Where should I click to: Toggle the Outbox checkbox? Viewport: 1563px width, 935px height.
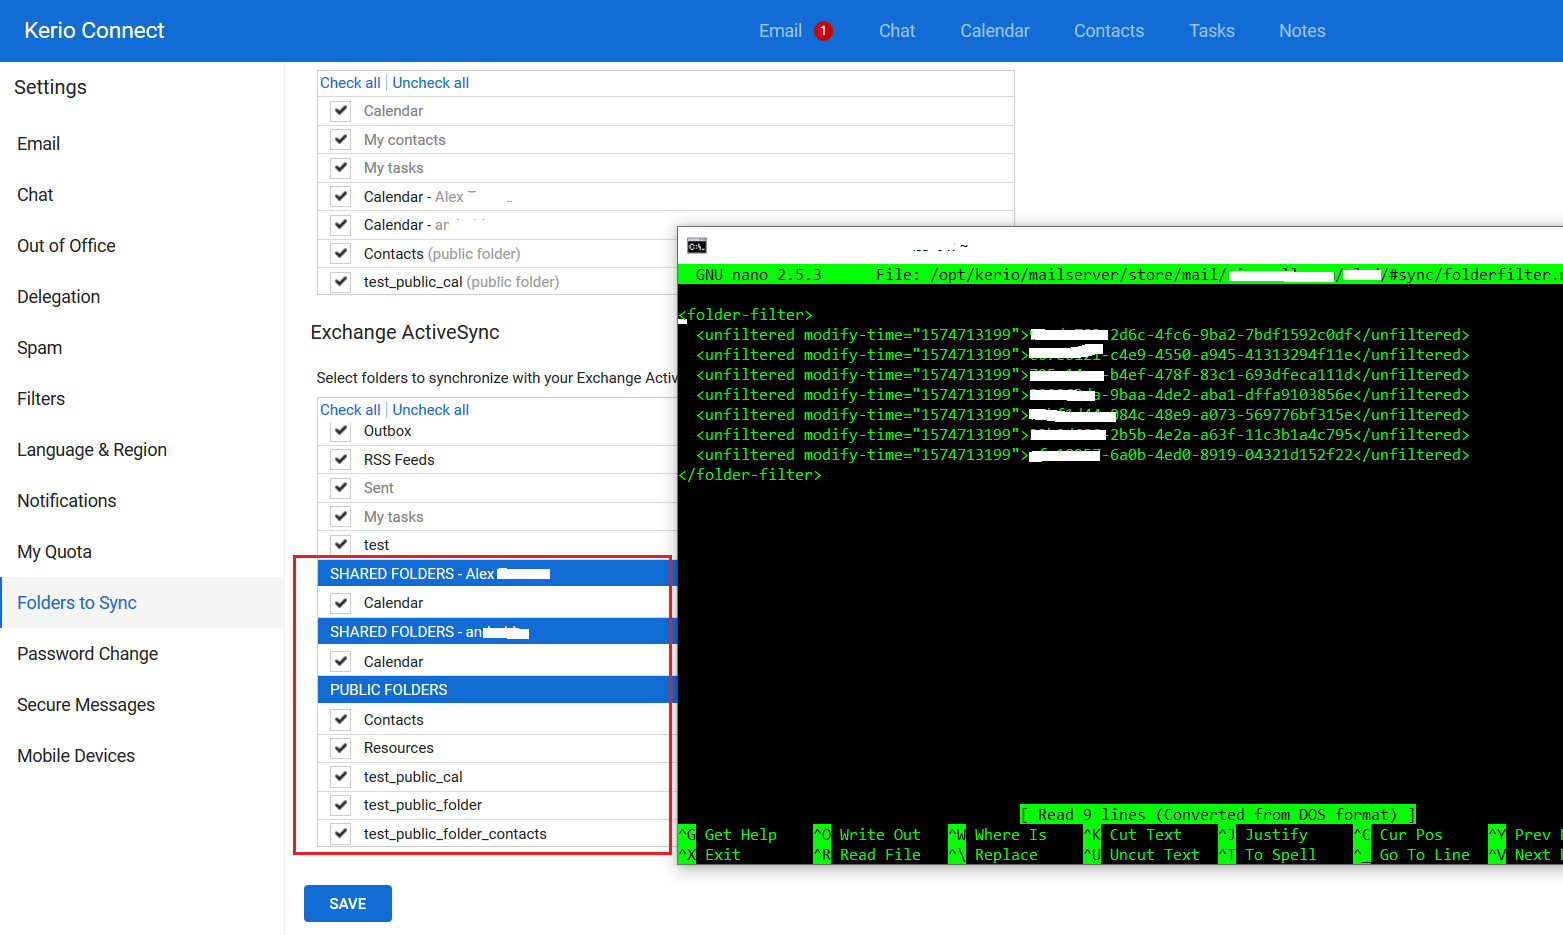[341, 431]
